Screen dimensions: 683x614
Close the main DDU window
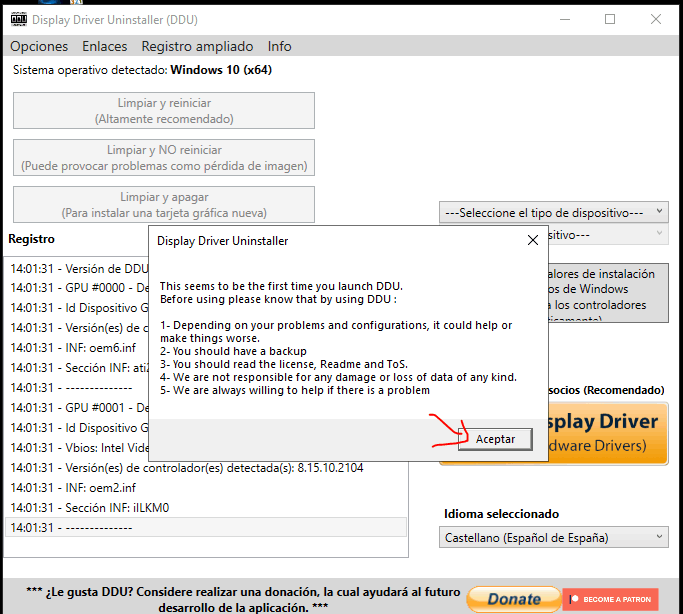(x=656, y=19)
